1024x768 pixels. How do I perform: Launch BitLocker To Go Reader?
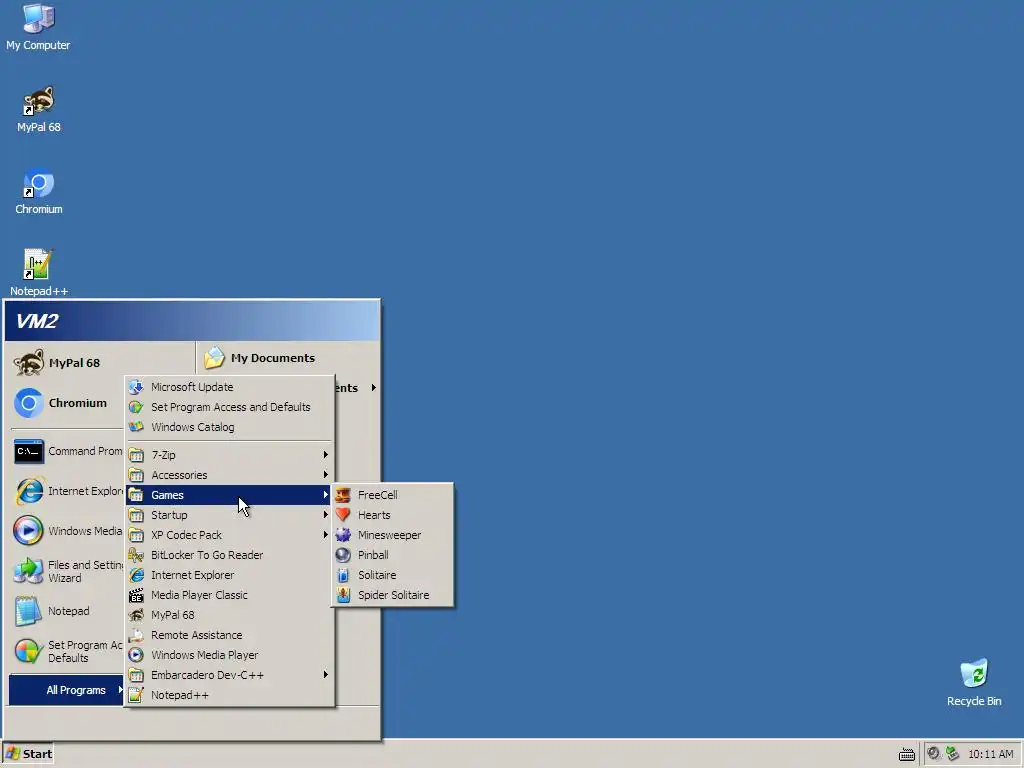click(x=230, y=555)
